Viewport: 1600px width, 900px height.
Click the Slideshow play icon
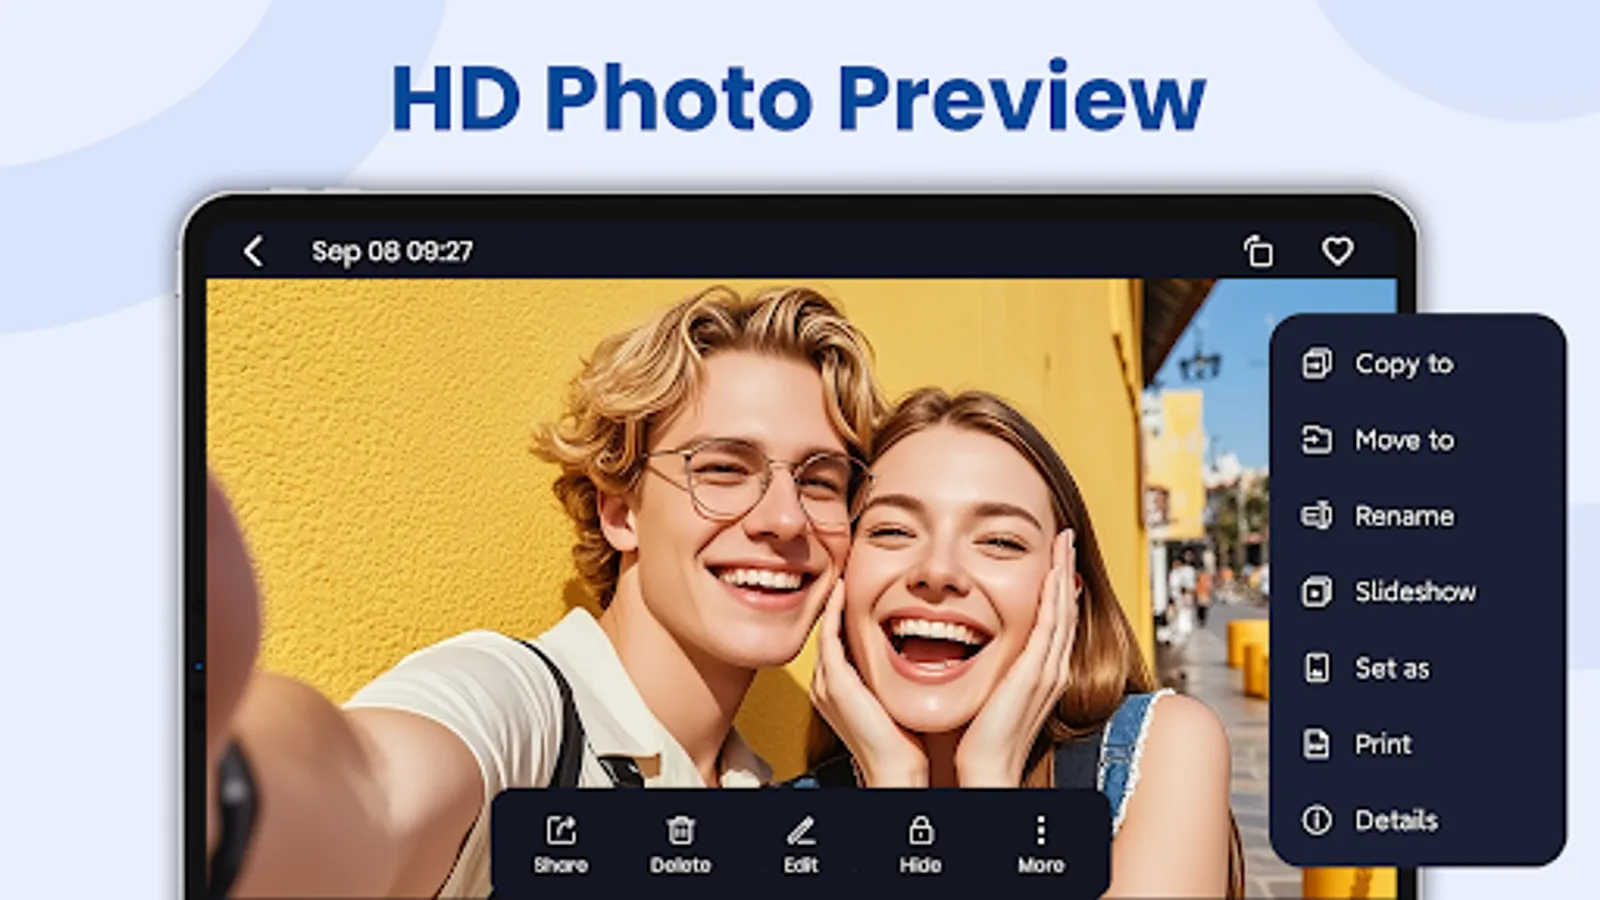tap(1320, 592)
